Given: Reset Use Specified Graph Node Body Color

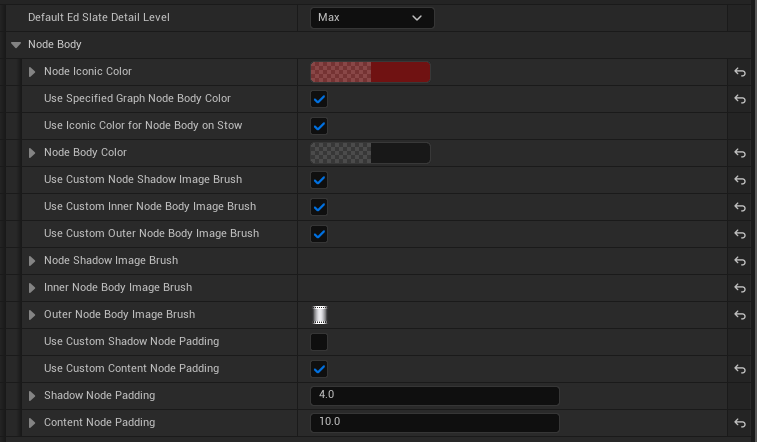Looking at the screenshot, I should click(740, 99).
